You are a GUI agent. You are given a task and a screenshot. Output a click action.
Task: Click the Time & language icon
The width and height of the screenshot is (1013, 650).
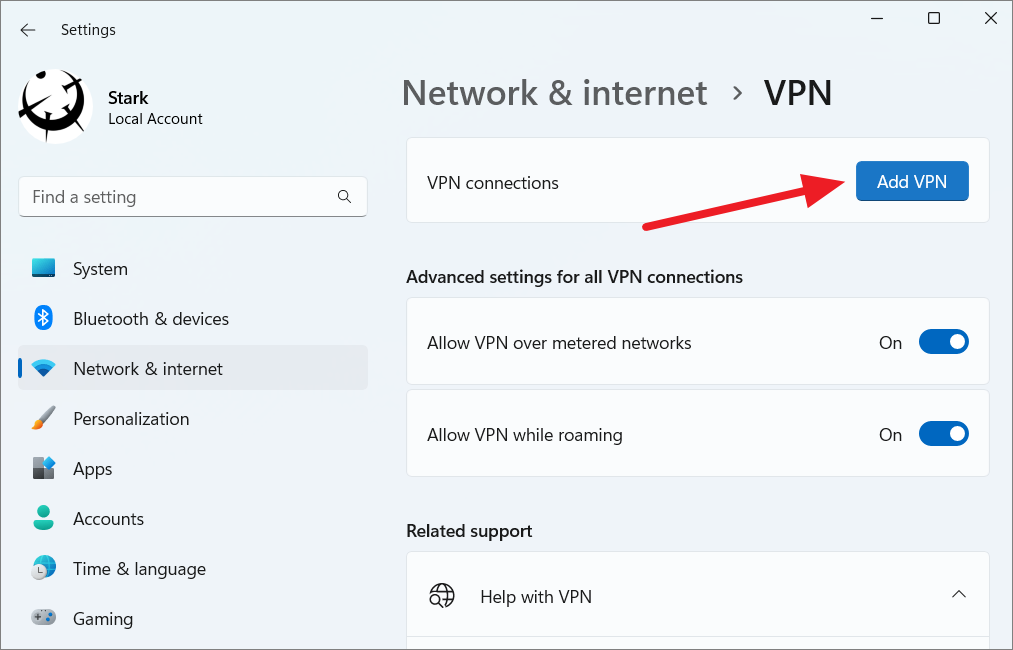[x=44, y=568]
